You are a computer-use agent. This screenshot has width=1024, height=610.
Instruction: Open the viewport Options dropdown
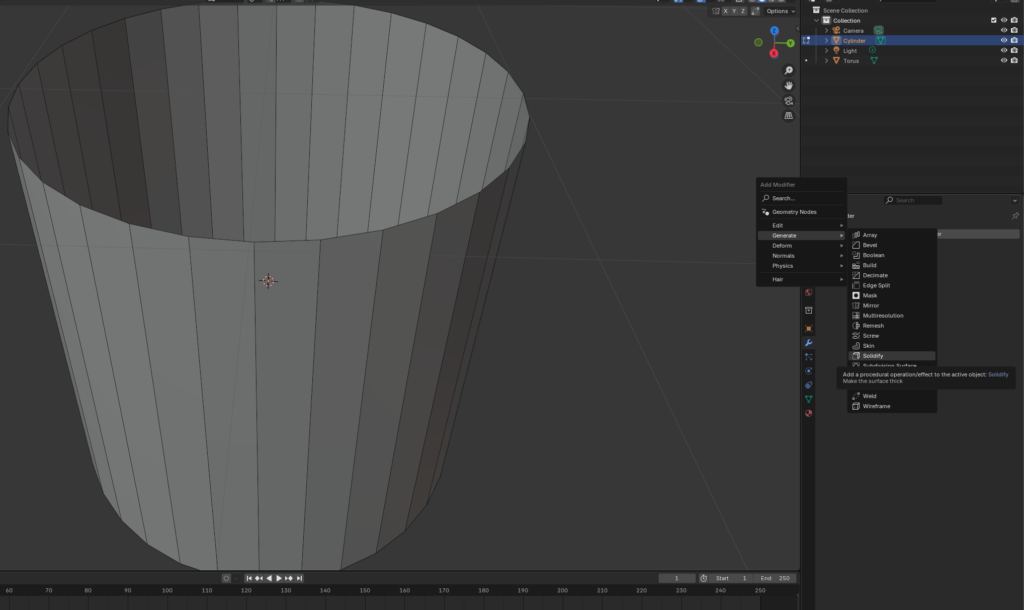pyautogui.click(x=780, y=11)
